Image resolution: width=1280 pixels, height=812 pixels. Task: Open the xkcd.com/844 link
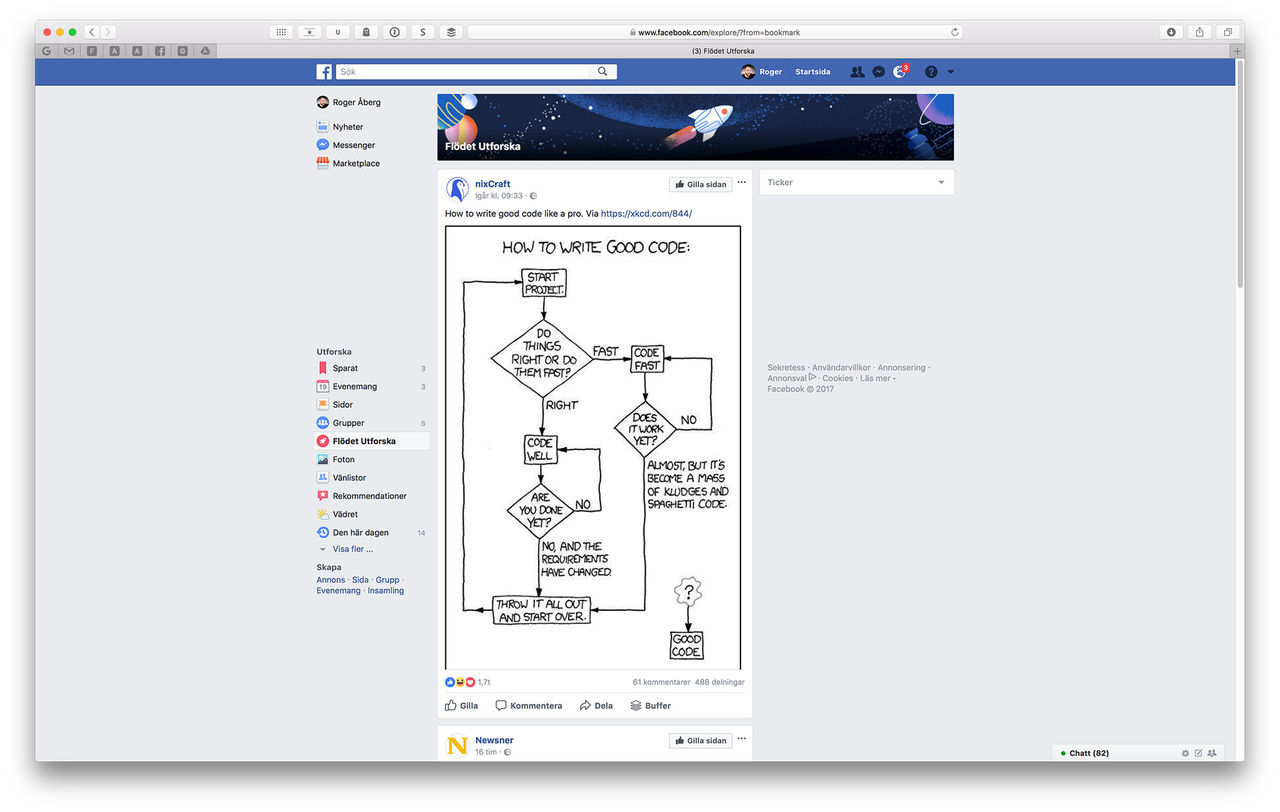coord(646,214)
